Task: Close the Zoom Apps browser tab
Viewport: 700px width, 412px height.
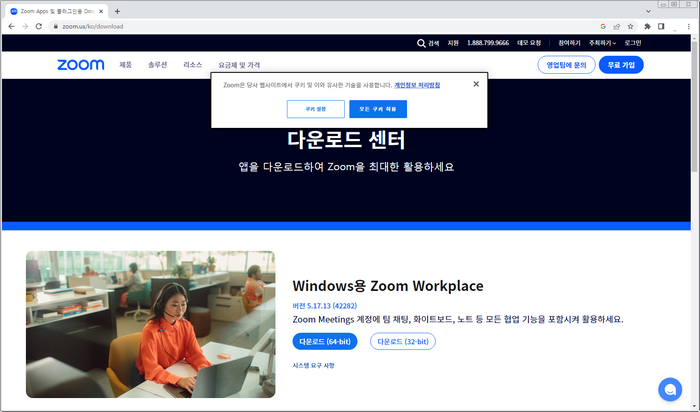Action: pos(101,12)
